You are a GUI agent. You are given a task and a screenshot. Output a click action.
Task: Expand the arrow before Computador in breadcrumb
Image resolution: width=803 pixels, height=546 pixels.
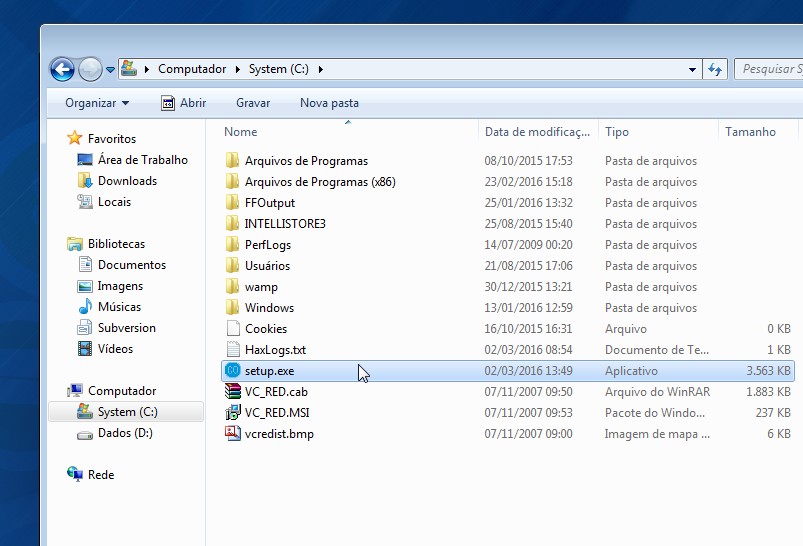[147, 69]
